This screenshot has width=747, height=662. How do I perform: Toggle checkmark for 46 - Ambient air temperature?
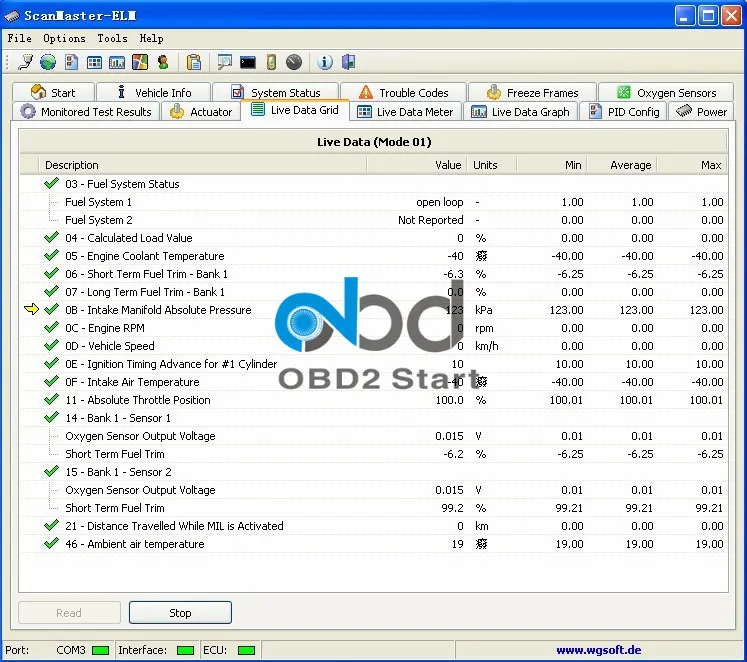coord(51,543)
